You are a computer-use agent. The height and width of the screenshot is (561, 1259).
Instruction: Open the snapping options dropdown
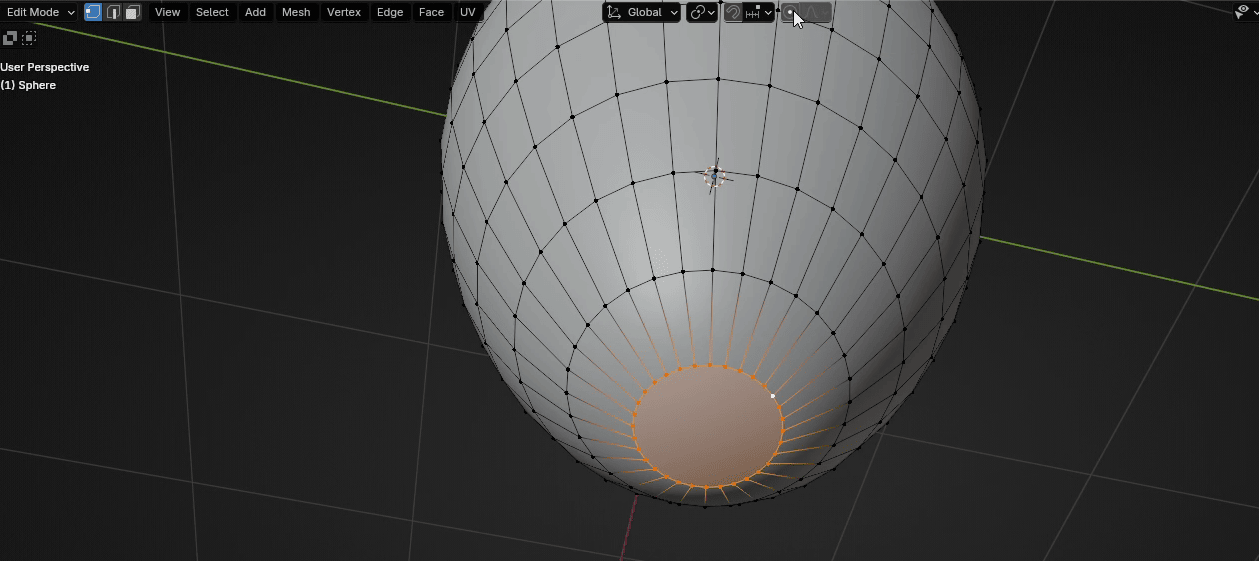point(759,12)
